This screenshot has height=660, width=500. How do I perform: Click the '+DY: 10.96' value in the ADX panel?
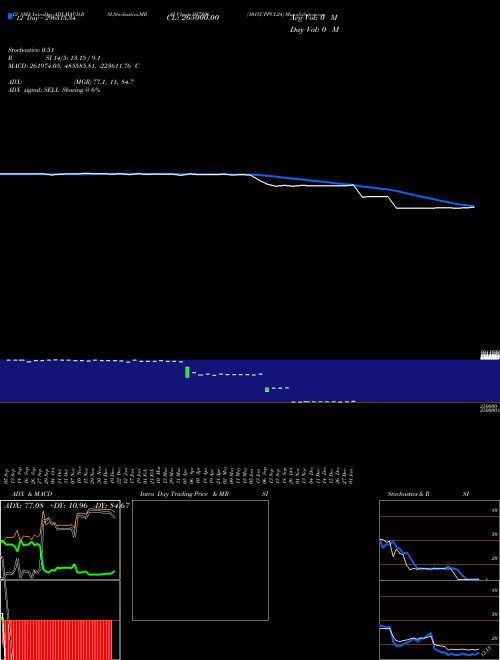point(68,505)
